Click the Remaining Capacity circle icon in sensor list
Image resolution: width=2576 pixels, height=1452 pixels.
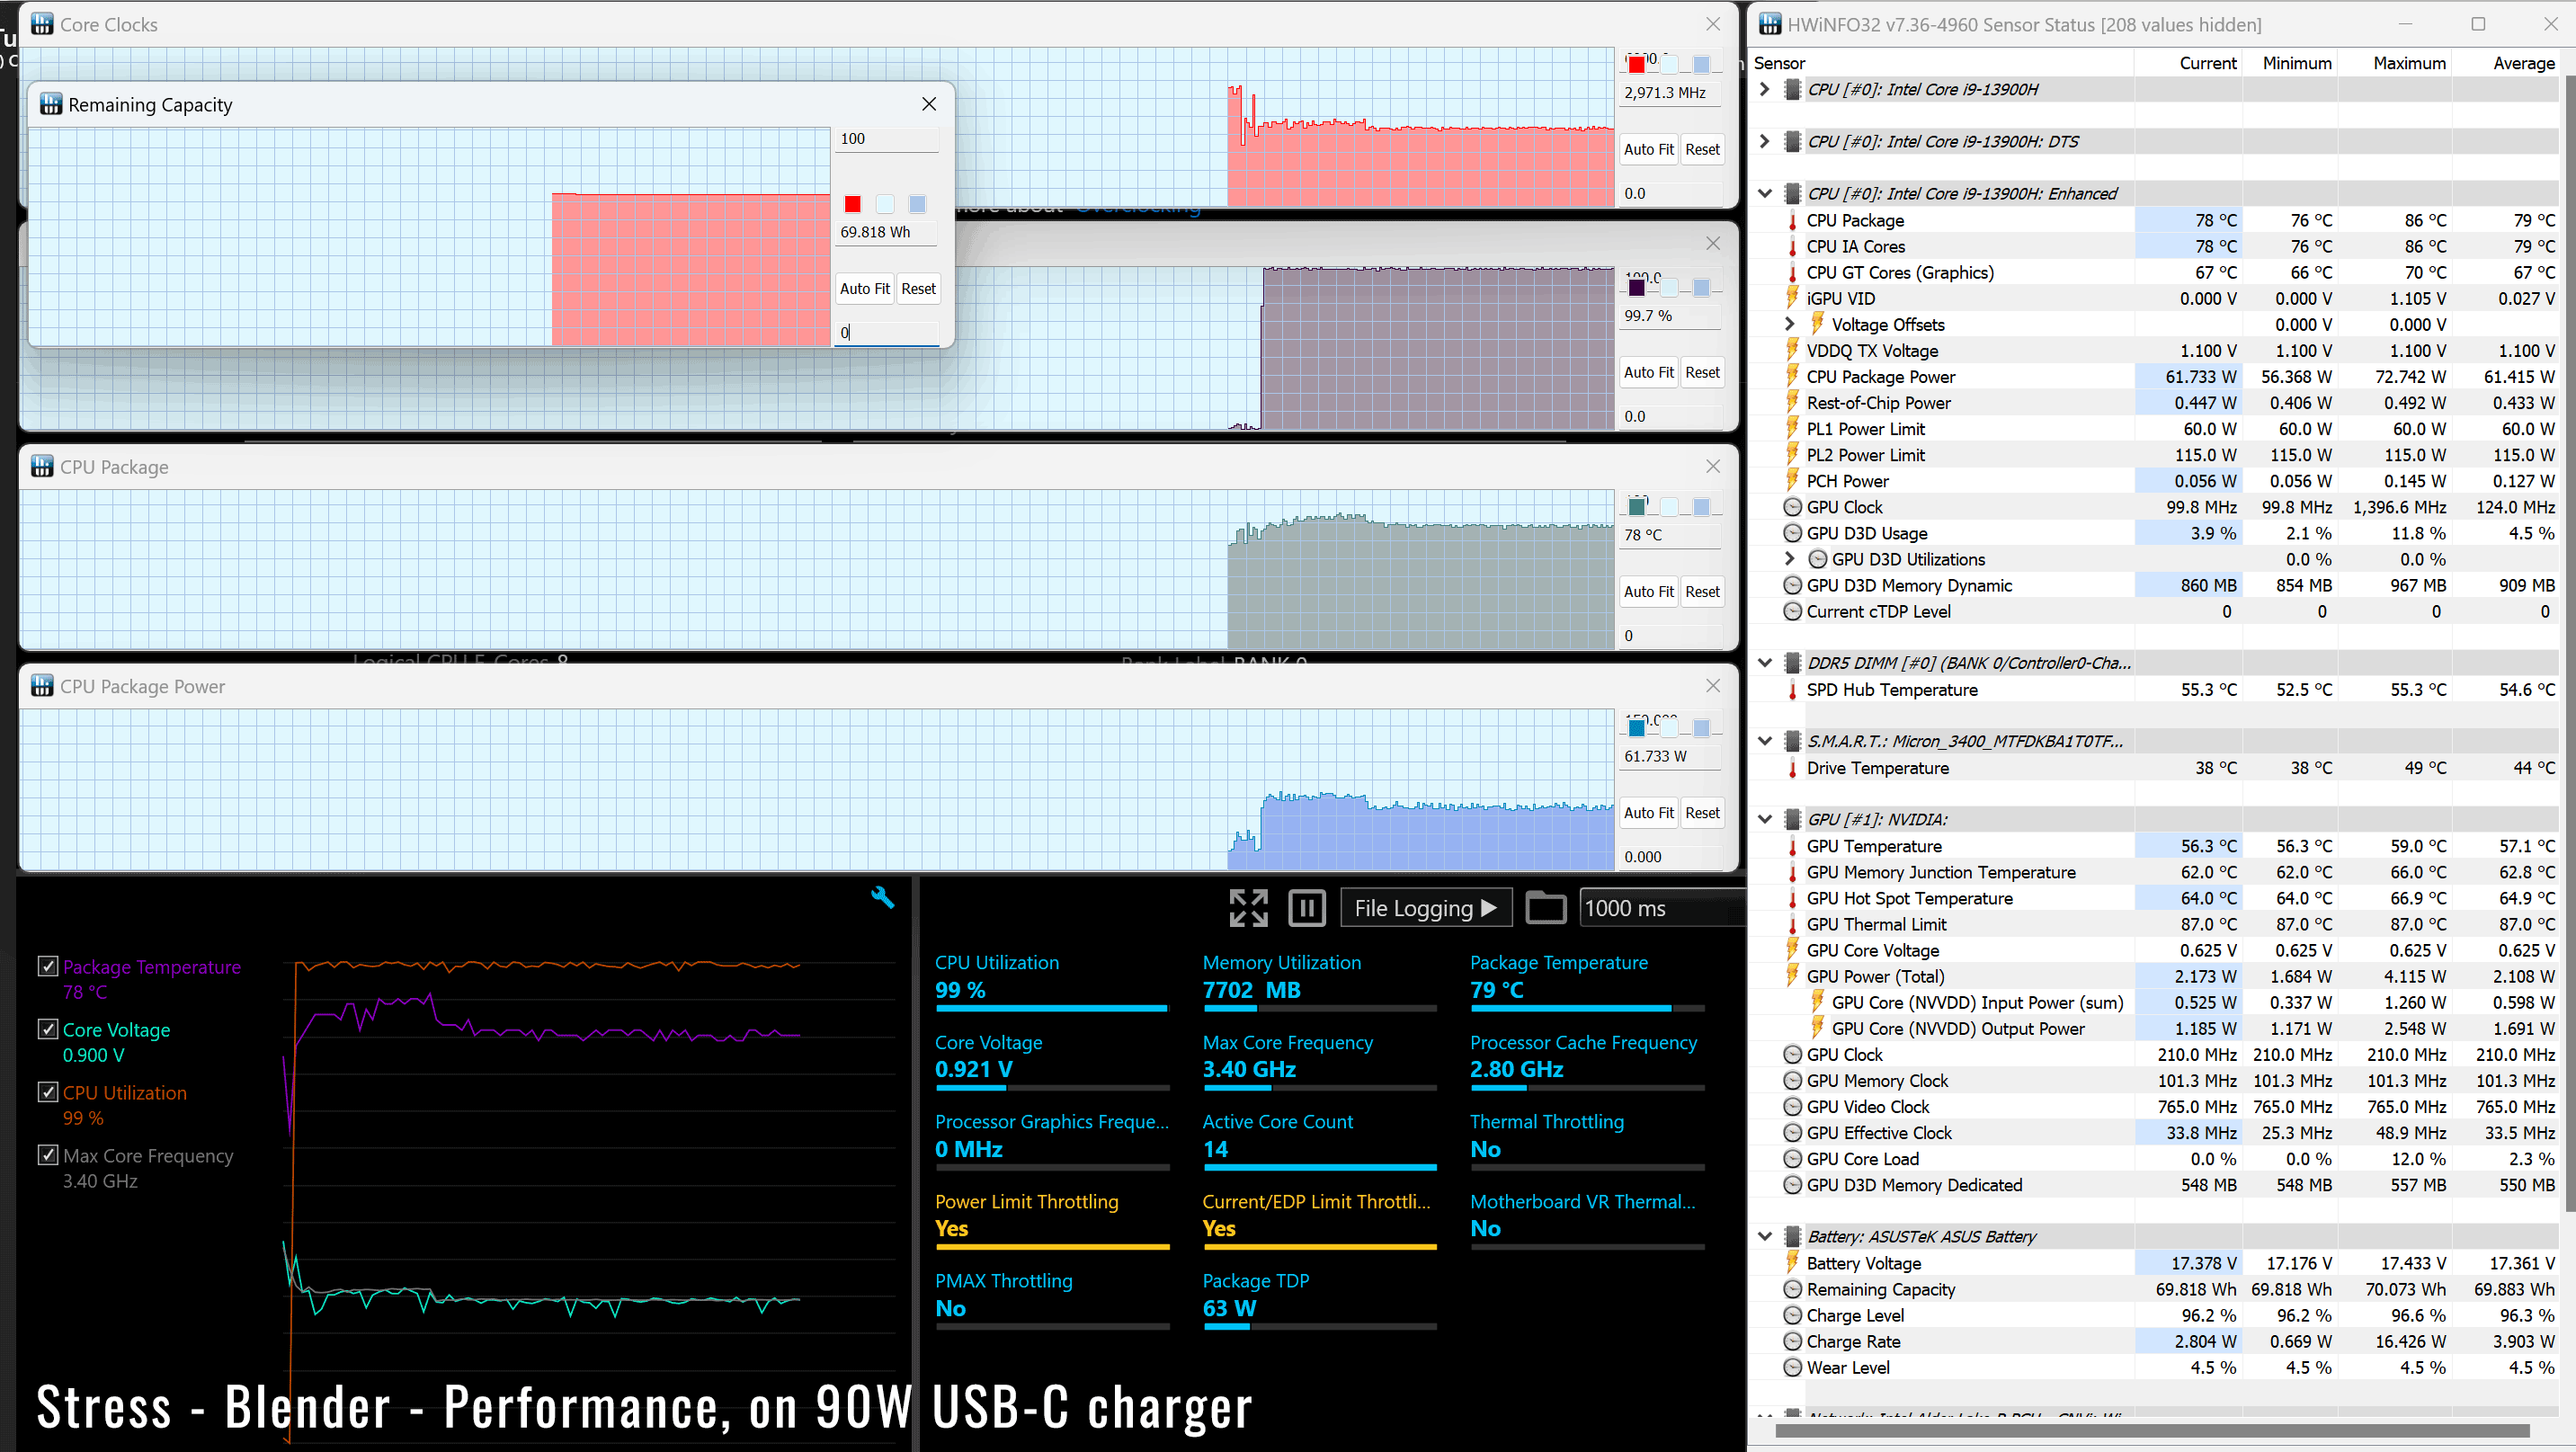tap(1793, 1289)
